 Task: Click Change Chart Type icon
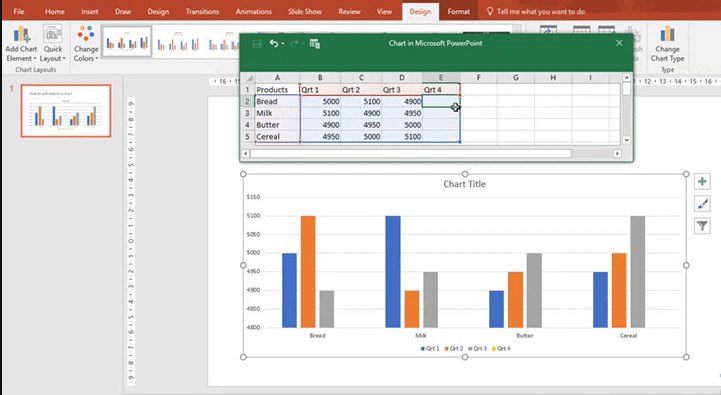pyautogui.click(x=667, y=44)
